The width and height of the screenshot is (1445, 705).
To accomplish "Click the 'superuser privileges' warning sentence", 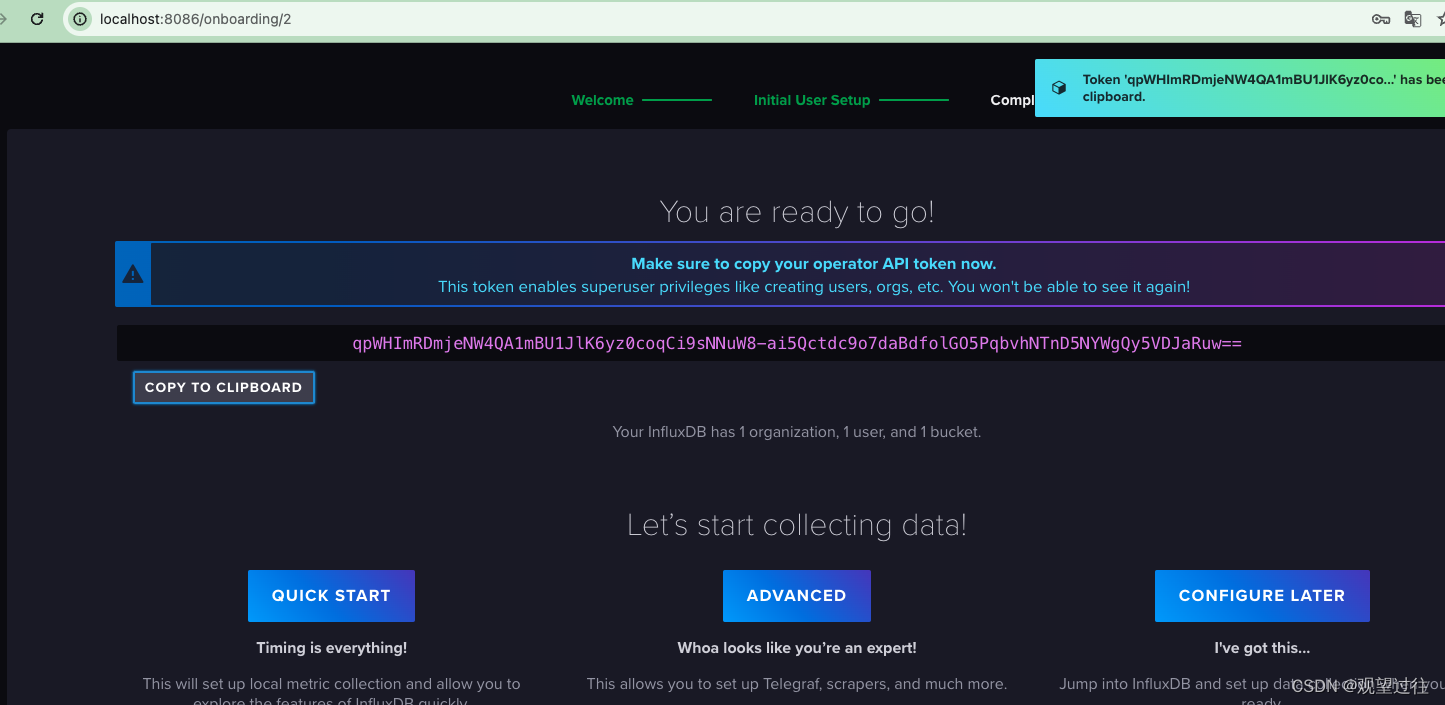I will 814,287.
